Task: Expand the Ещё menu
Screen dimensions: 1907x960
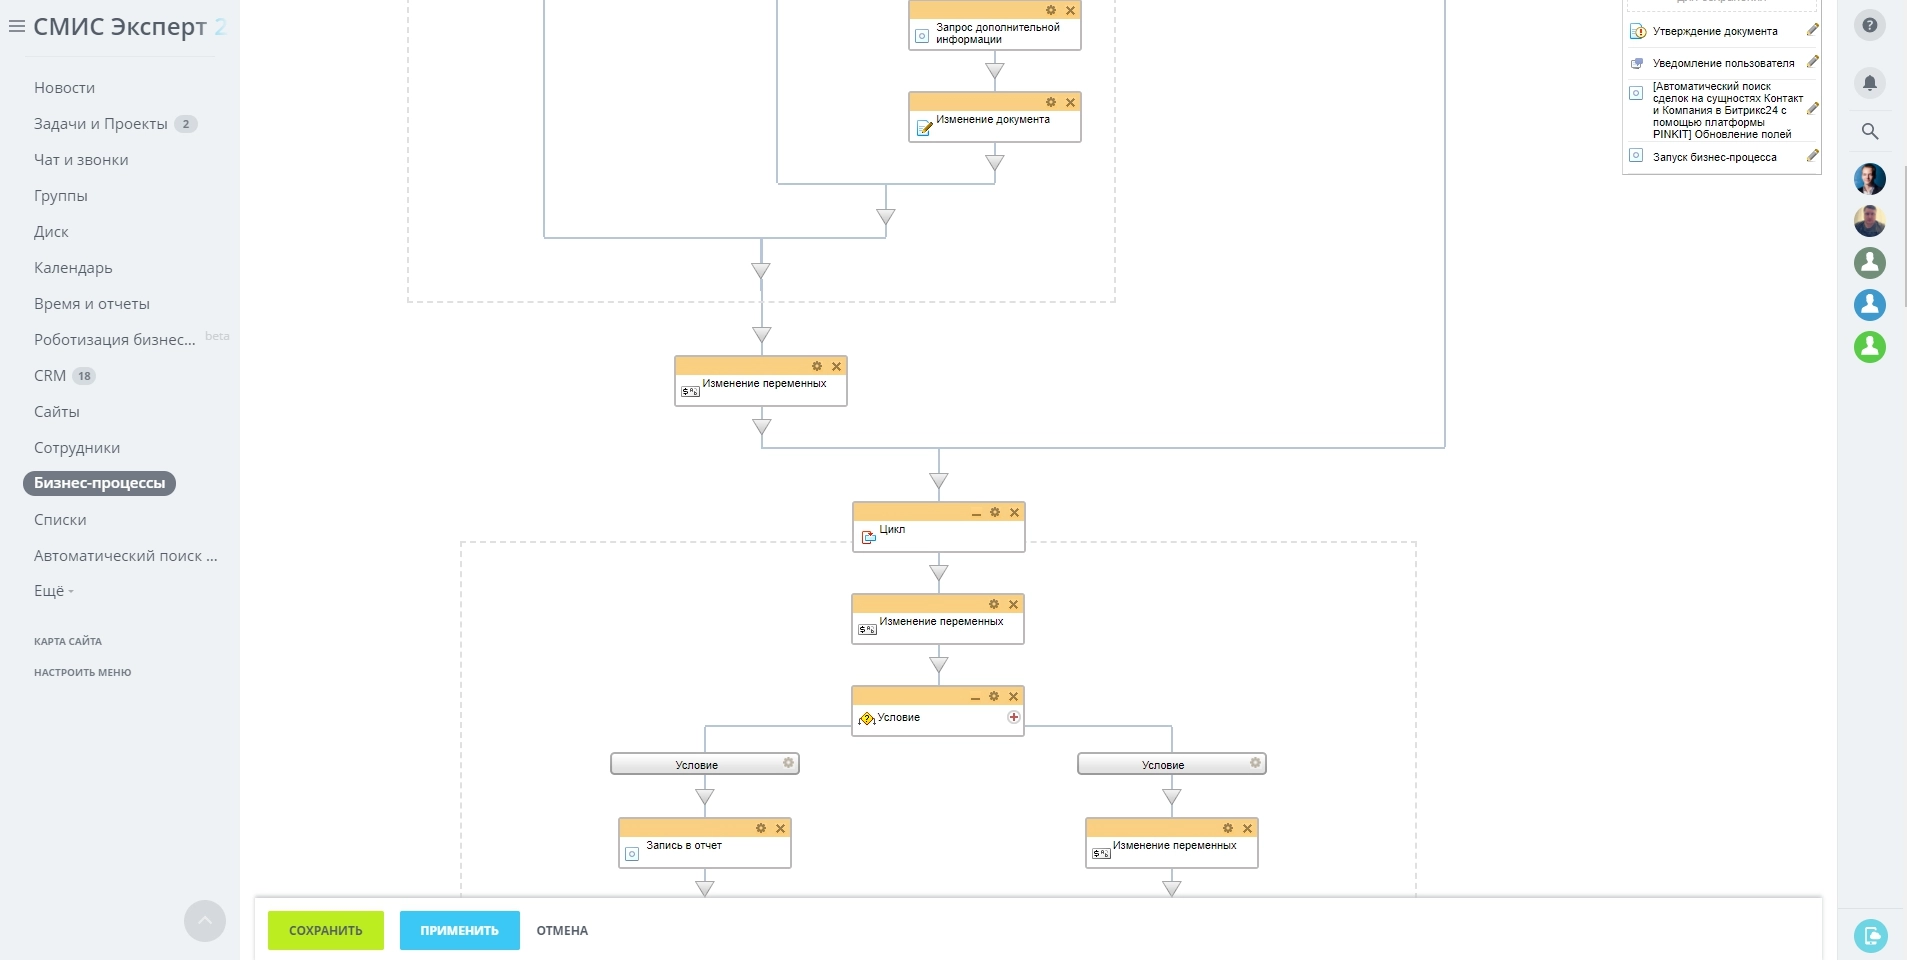Action: pos(53,591)
